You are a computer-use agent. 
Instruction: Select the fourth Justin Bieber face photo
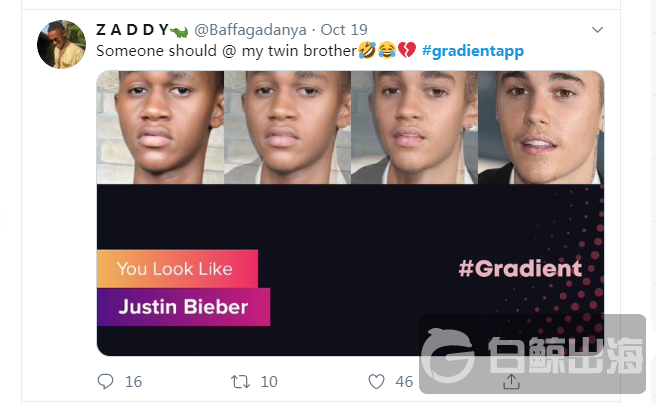pyautogui.click(x=541, y=128)
